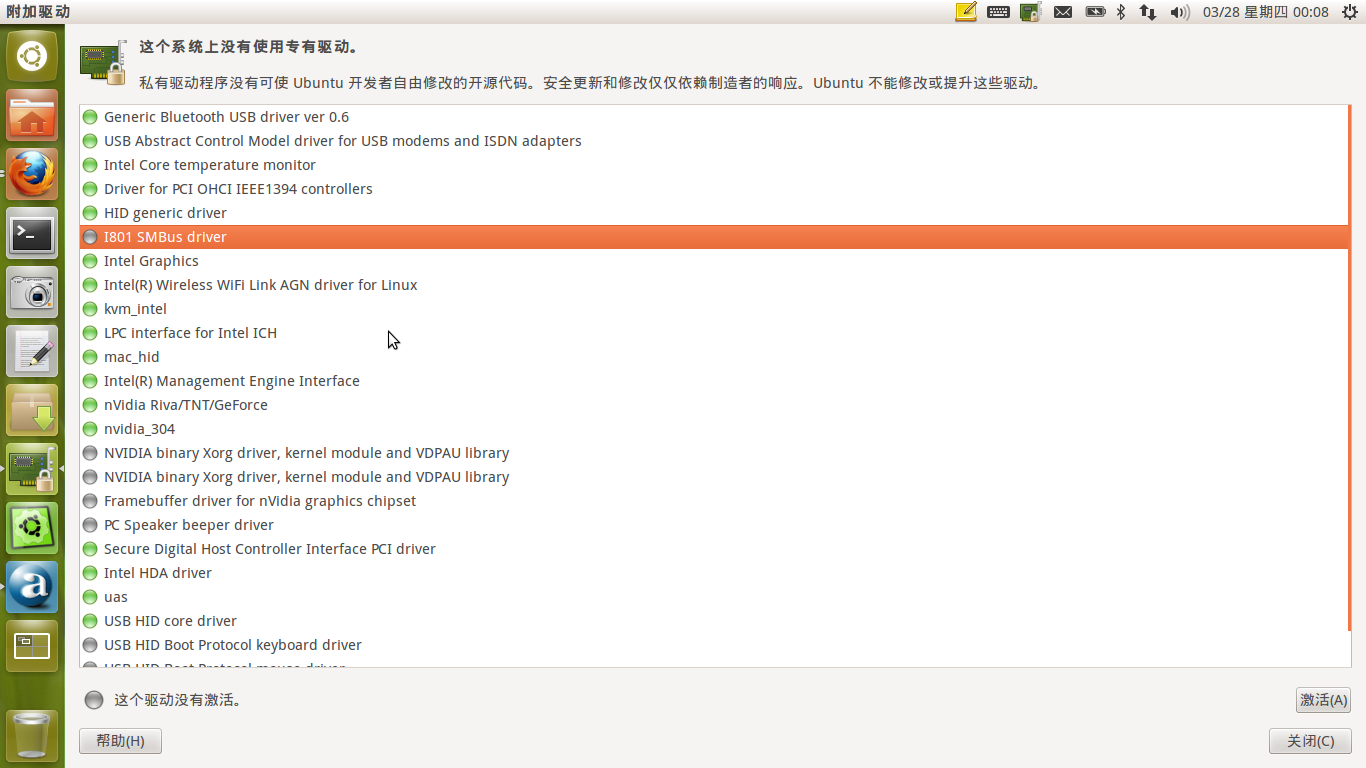The width and height of the screenshot is (1366, 768).
Task: Open the sound volume indicator
Action: [x=1179, y=12]
